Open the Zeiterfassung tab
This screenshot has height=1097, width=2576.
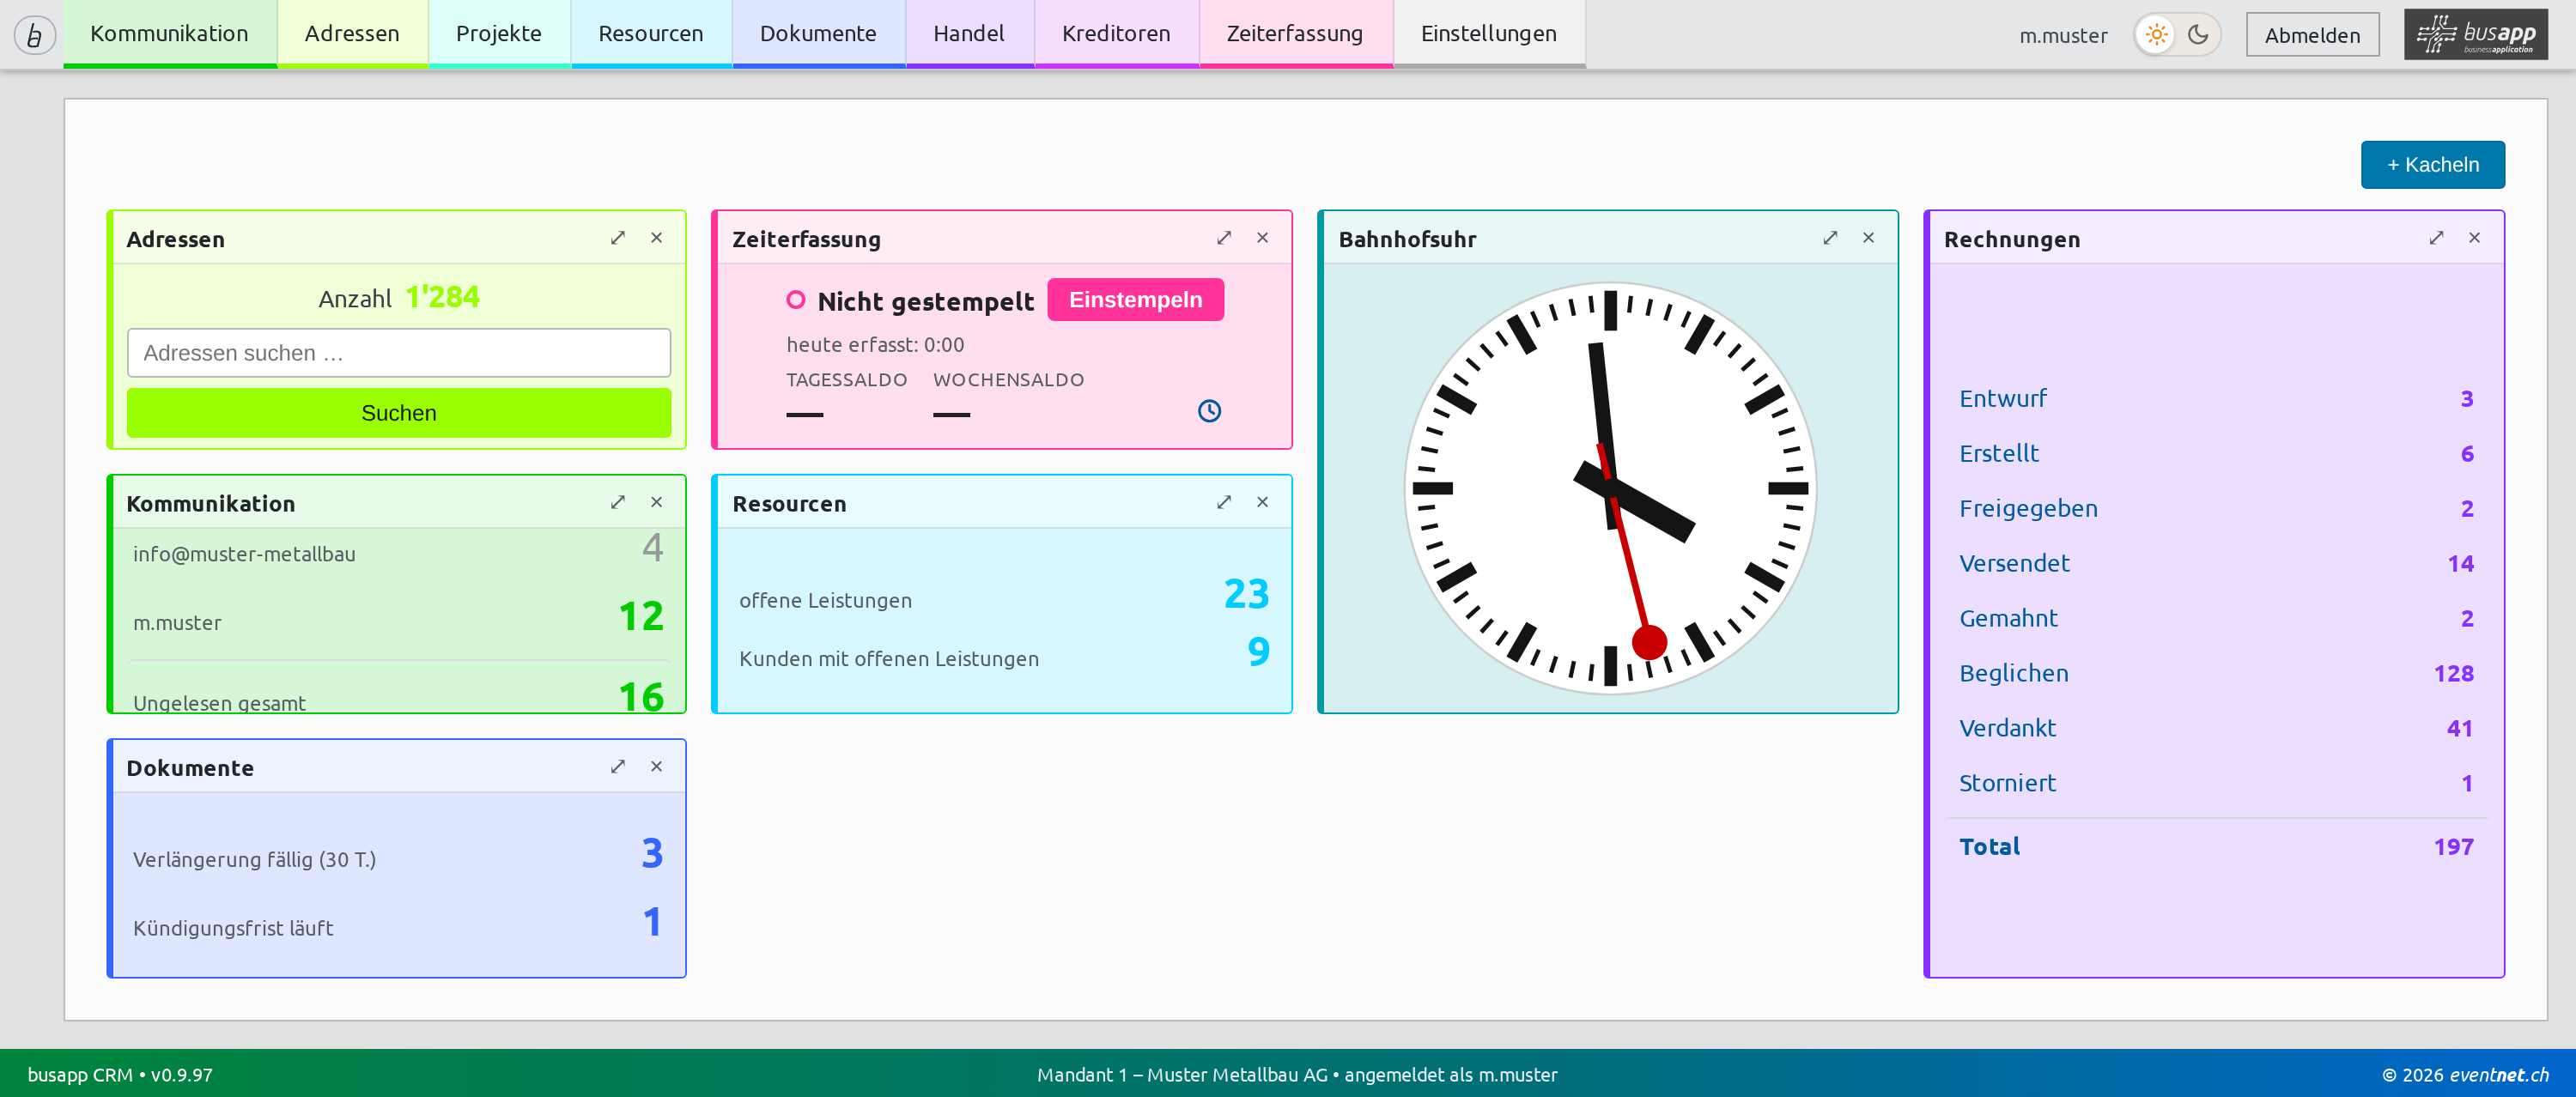click(1295, 34)
